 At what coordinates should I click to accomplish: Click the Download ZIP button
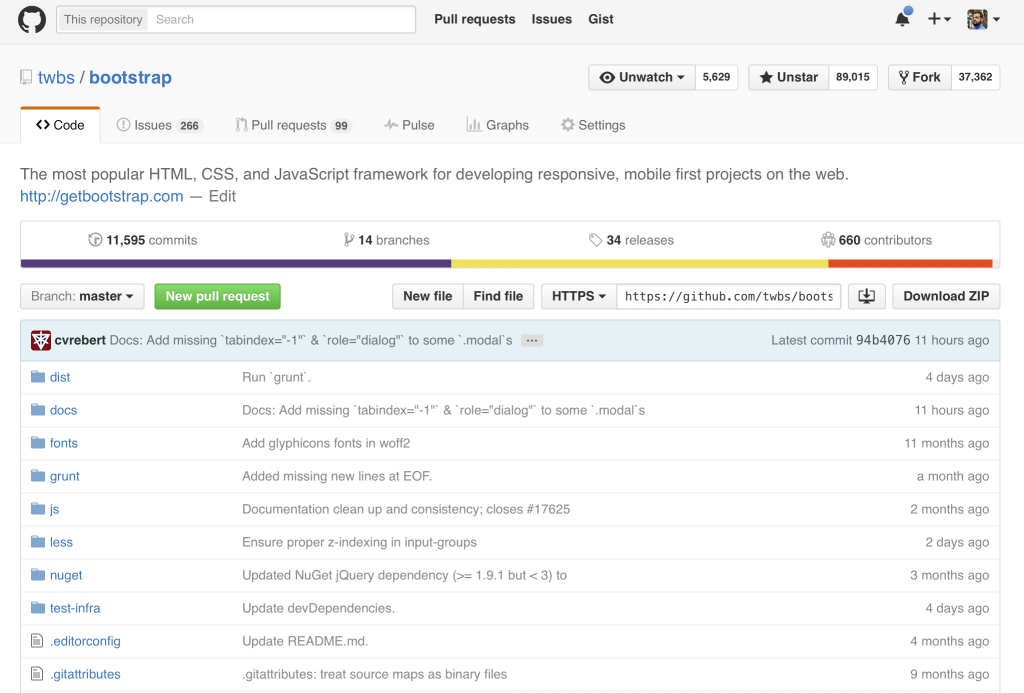tap(946, 296)
